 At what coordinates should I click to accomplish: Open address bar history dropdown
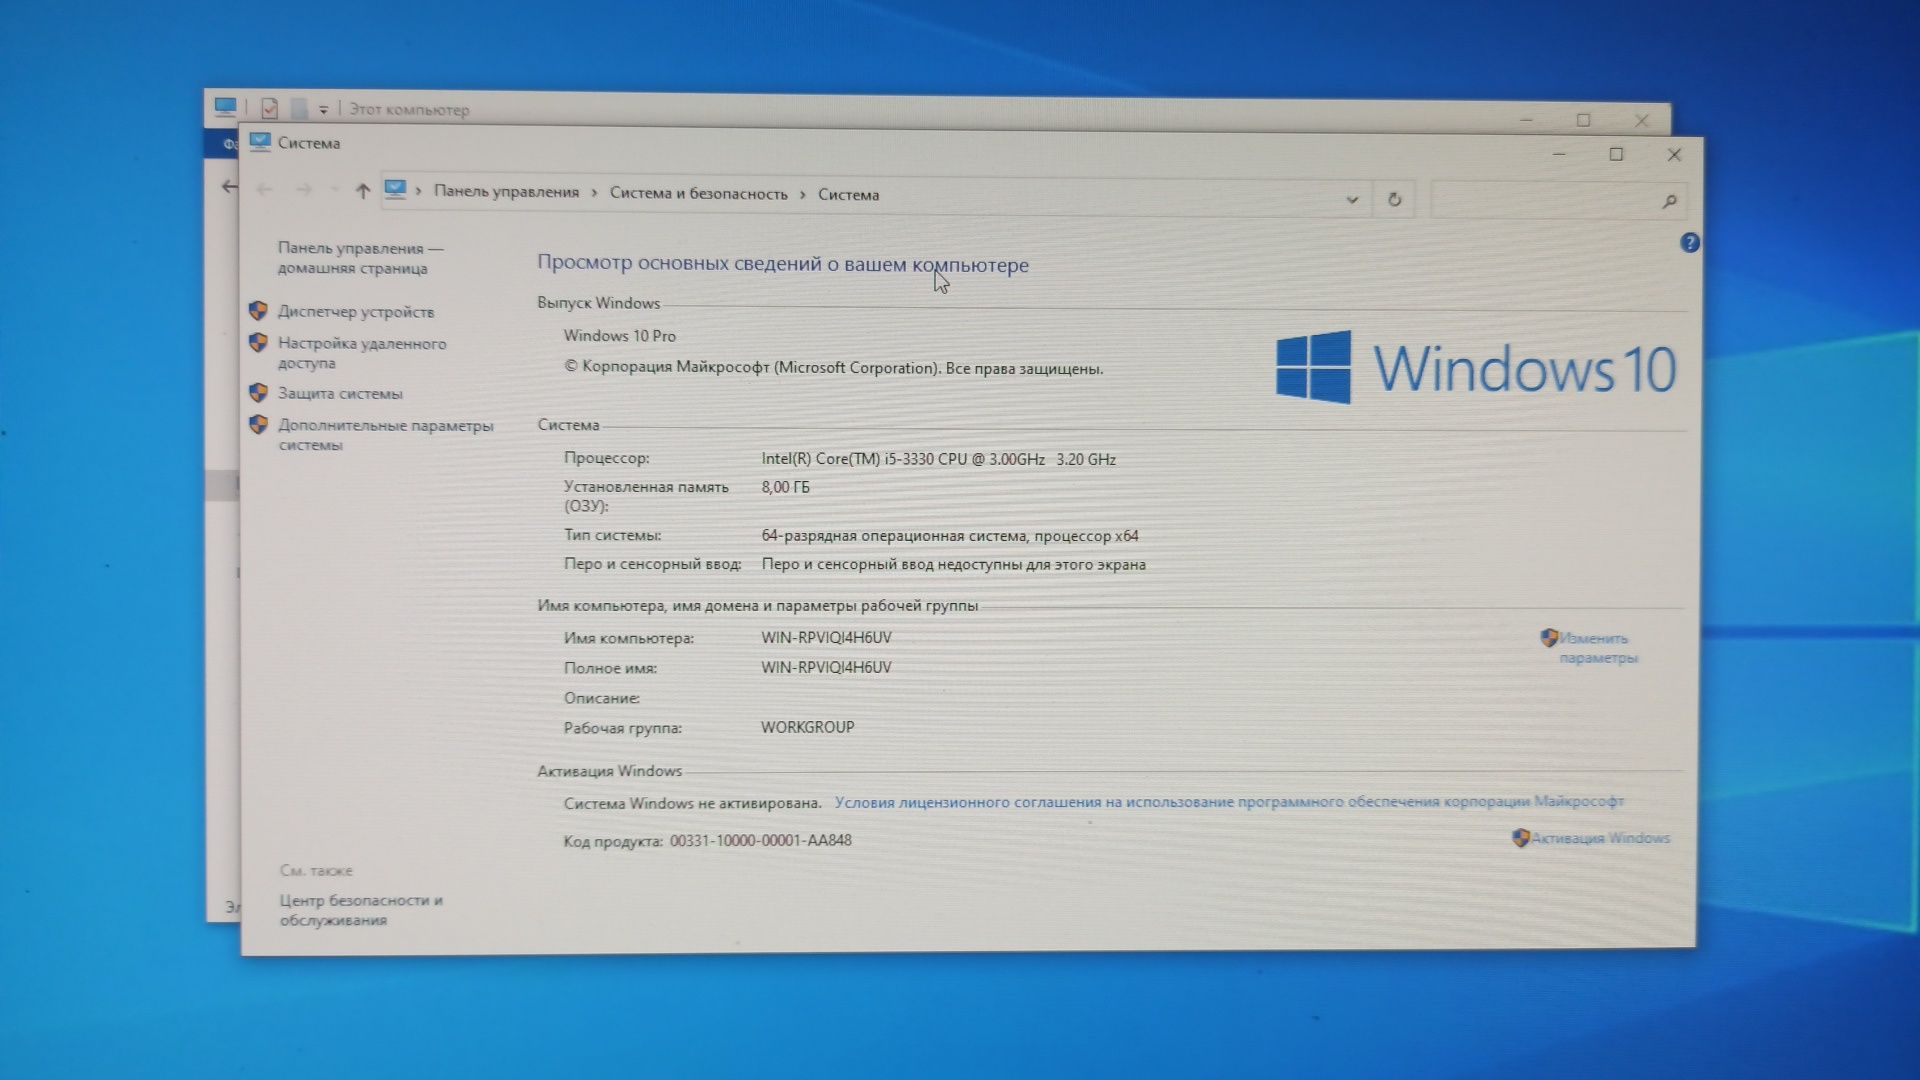point(1352,199)
